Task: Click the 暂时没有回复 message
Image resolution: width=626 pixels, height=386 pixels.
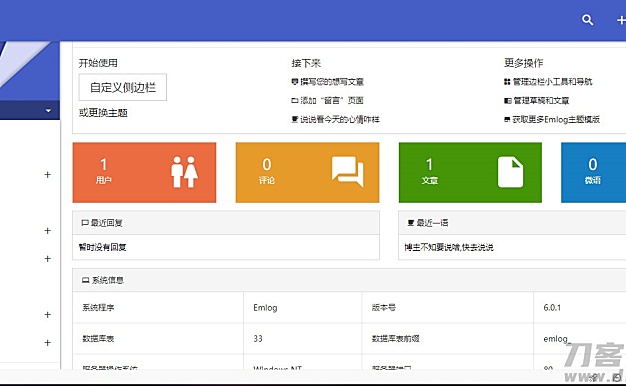Action: coord(103,247)
